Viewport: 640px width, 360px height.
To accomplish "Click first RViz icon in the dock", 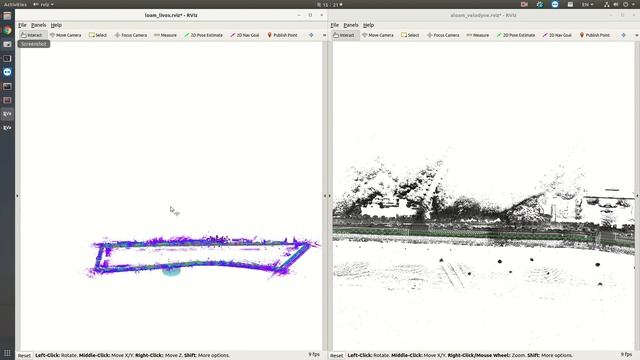I will tap(7, 114).
